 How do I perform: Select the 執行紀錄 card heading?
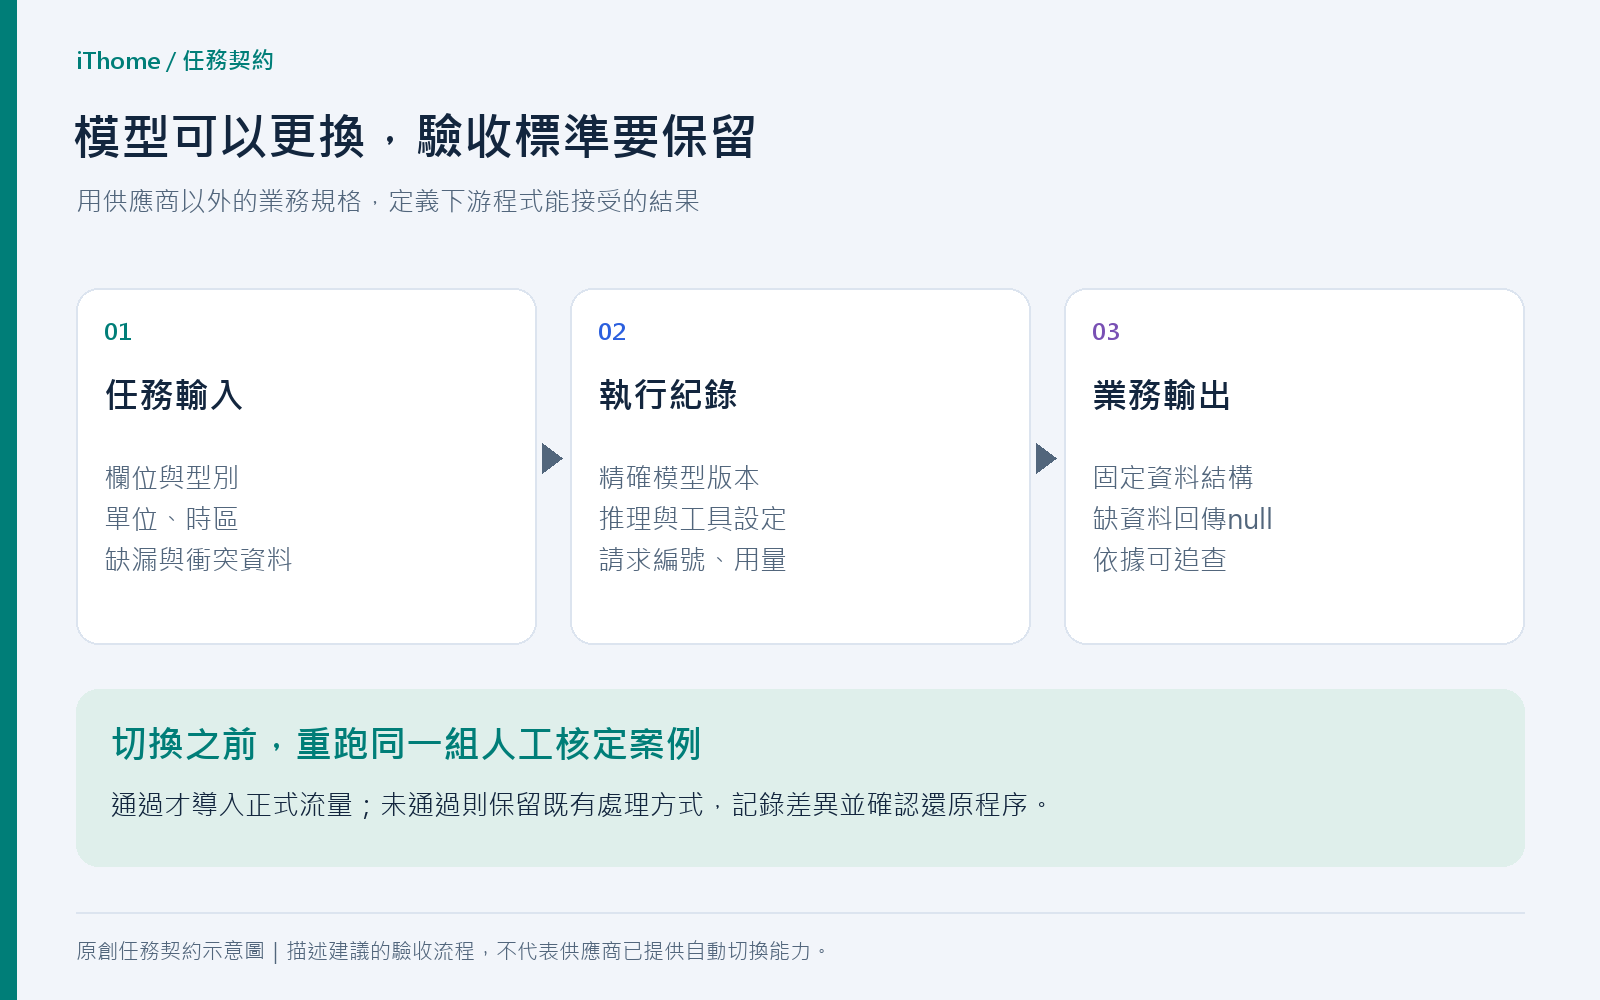pyautogui.click(x=668, y=395)
